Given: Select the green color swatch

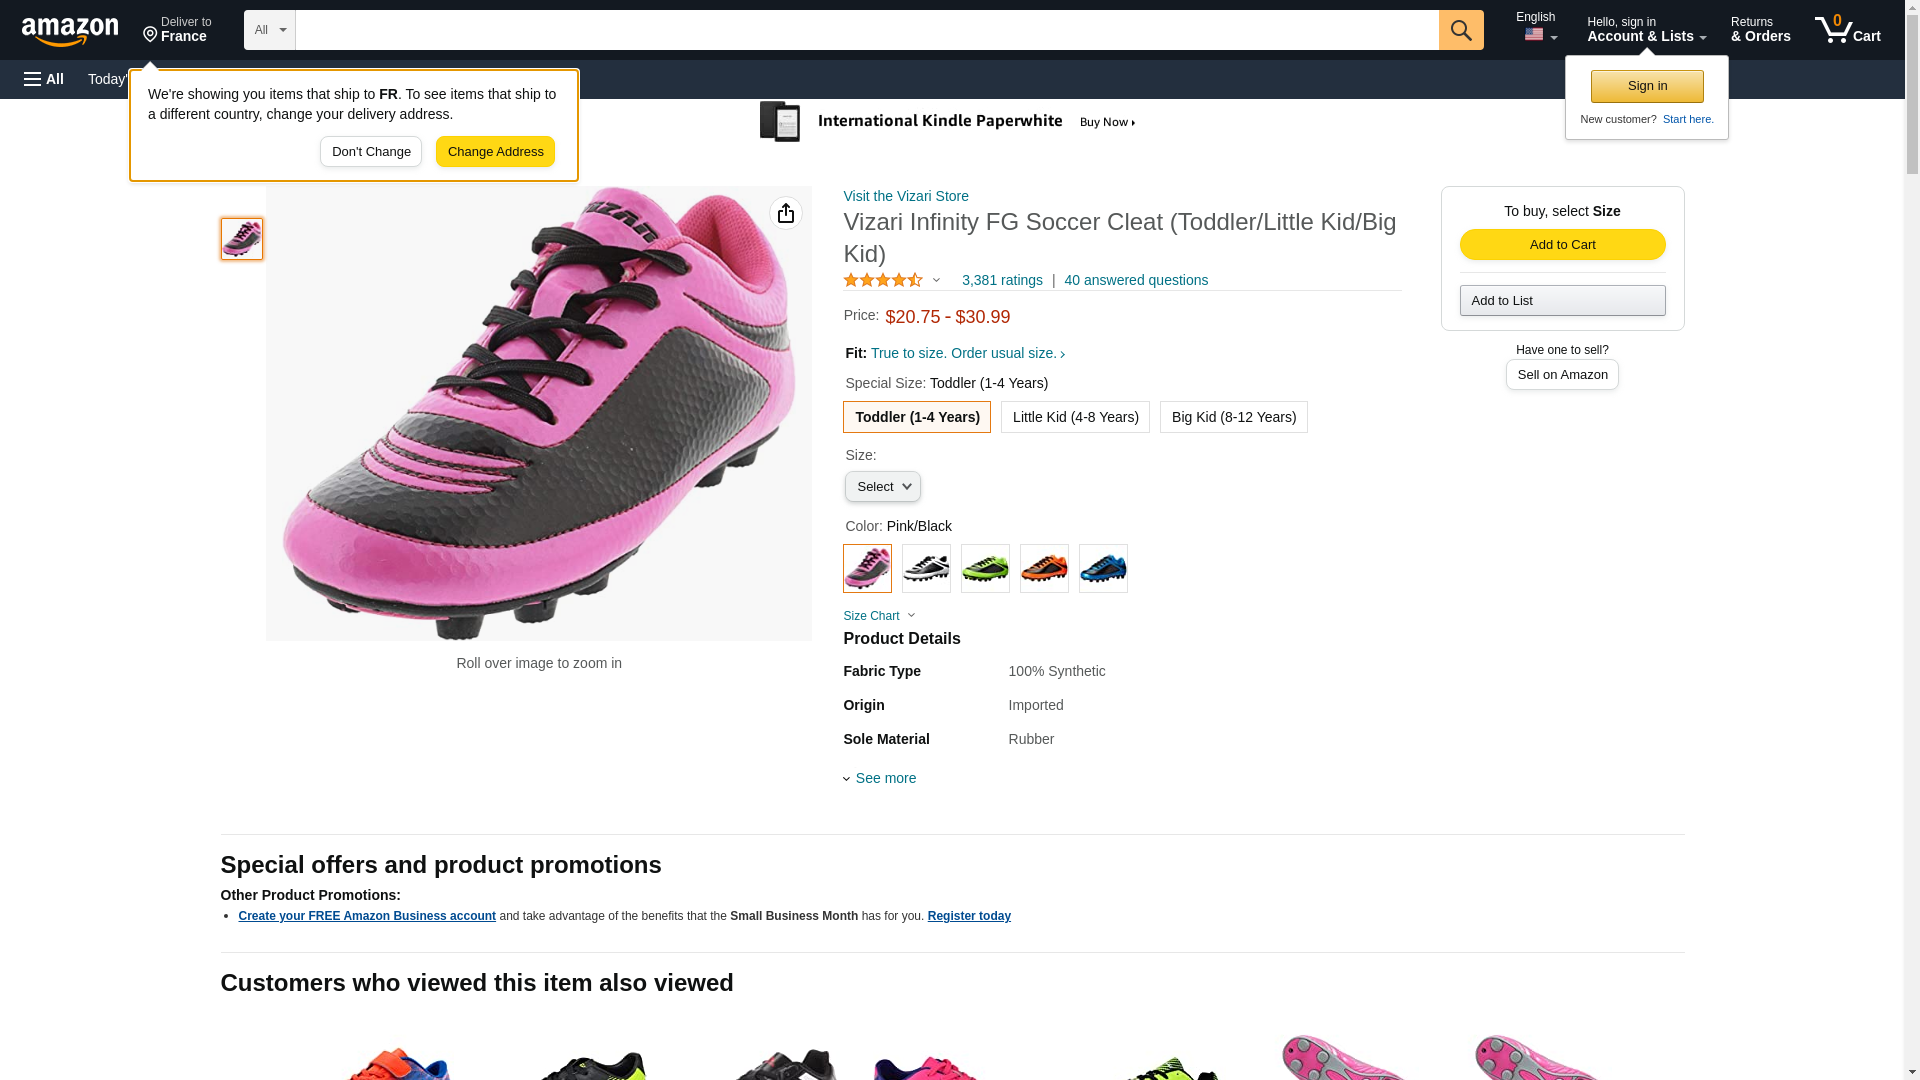Looking at the screenshot, I should (x=985, y=568).
